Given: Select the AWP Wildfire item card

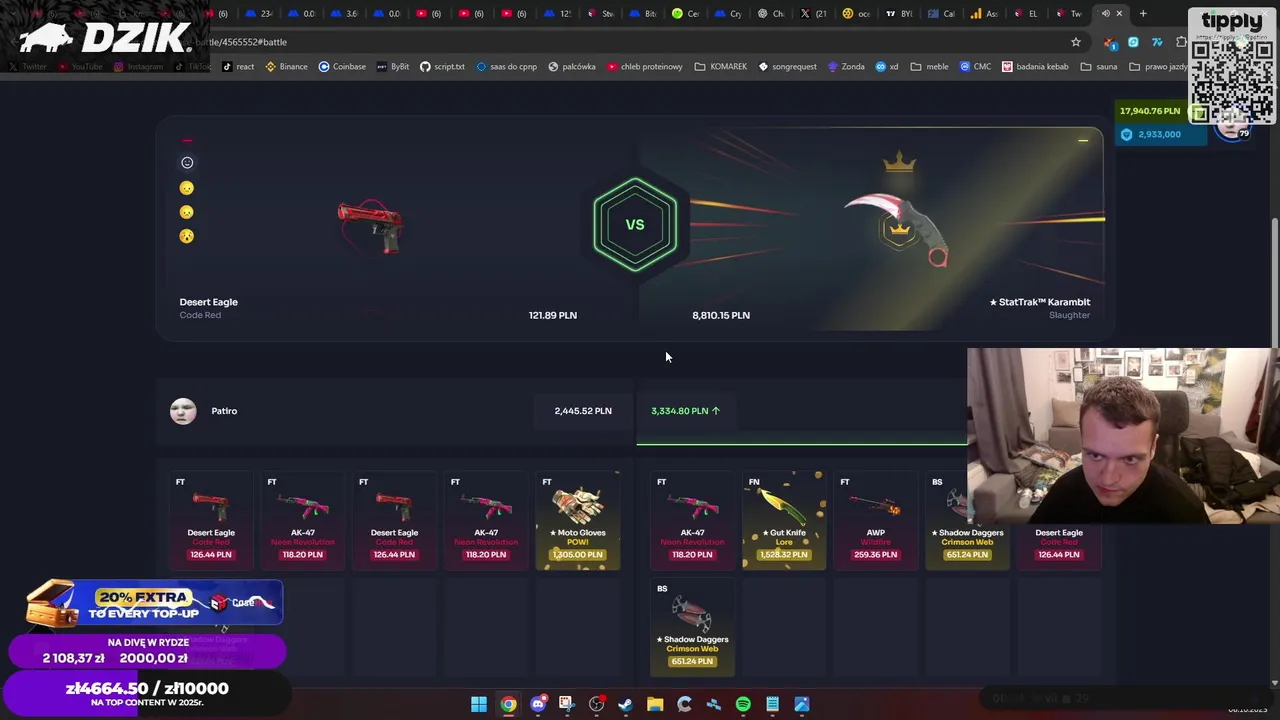Looking at the screenshot, I should [x=875, y=520].
